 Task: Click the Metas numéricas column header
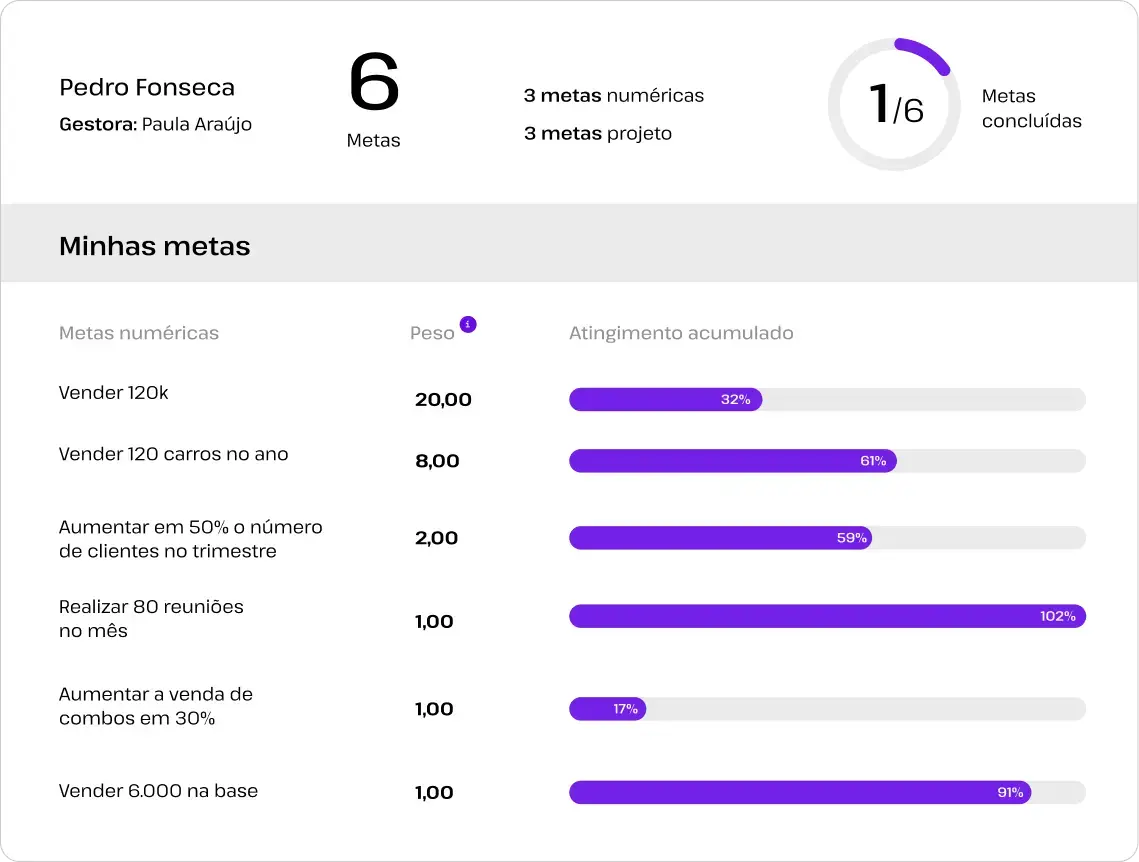139,333
